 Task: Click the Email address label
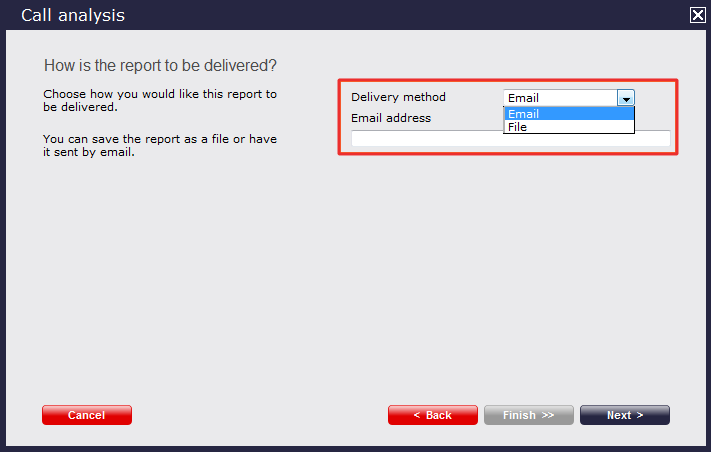point(391,117)
